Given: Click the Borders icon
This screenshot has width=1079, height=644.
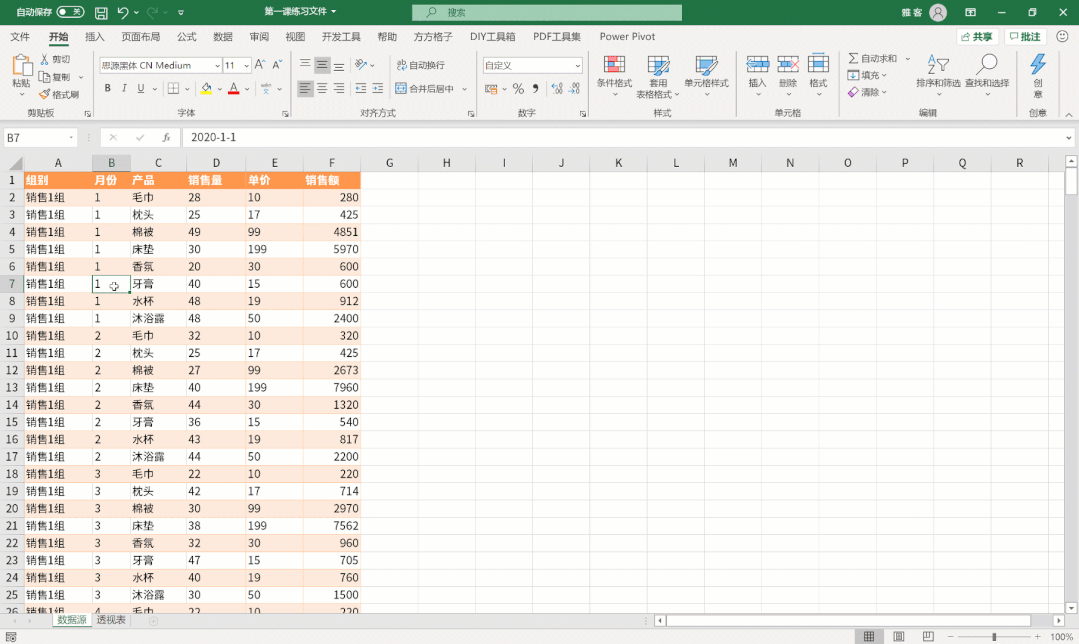Looking at the screenshot, I should (173, 88).
